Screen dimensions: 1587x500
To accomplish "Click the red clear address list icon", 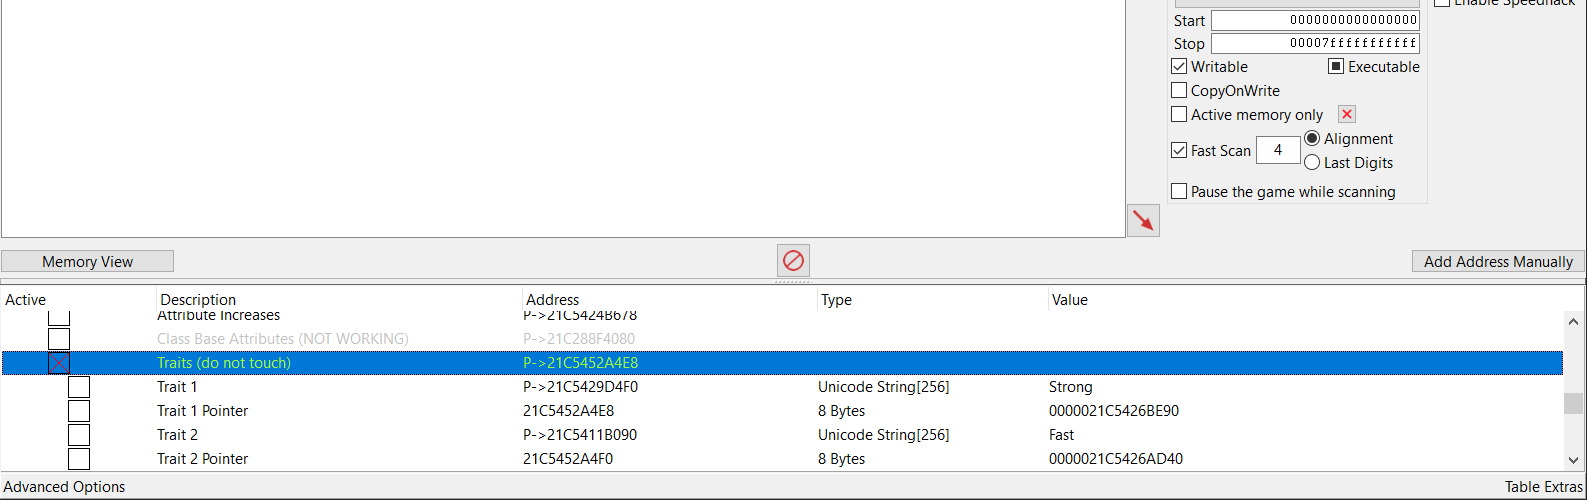I will click(793, 261).
